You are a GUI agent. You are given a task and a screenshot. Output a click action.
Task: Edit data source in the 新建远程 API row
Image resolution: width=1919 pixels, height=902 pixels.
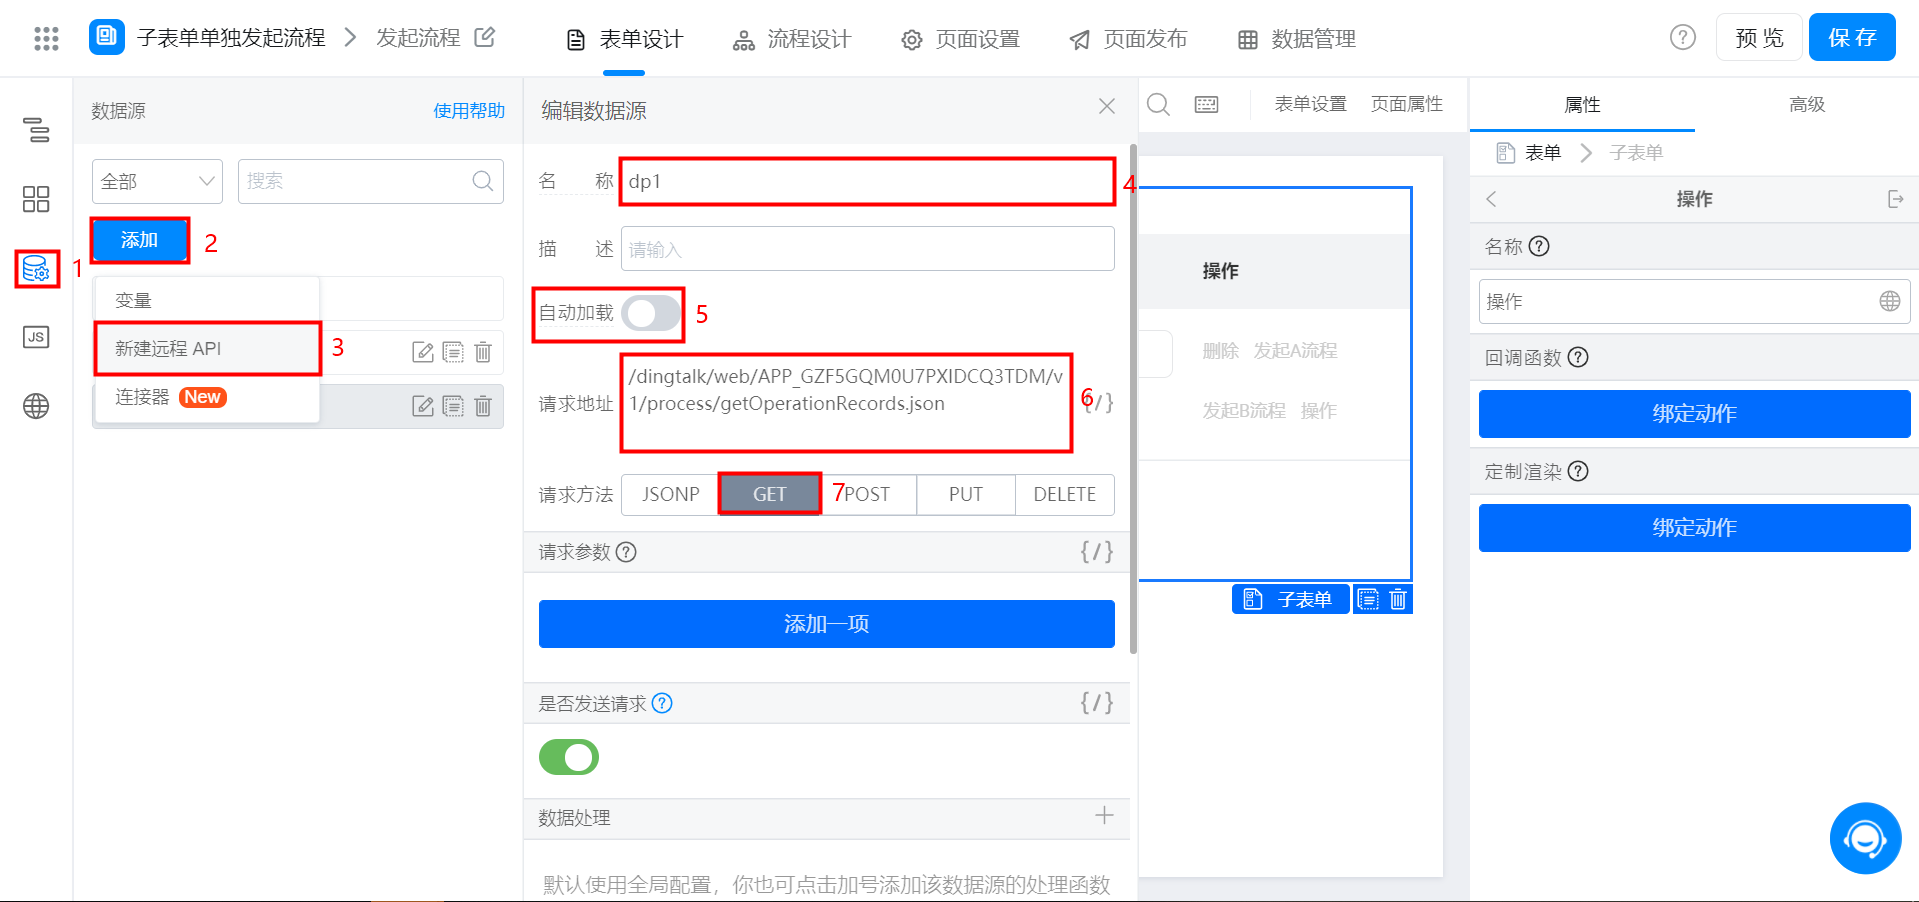[423, 352]
